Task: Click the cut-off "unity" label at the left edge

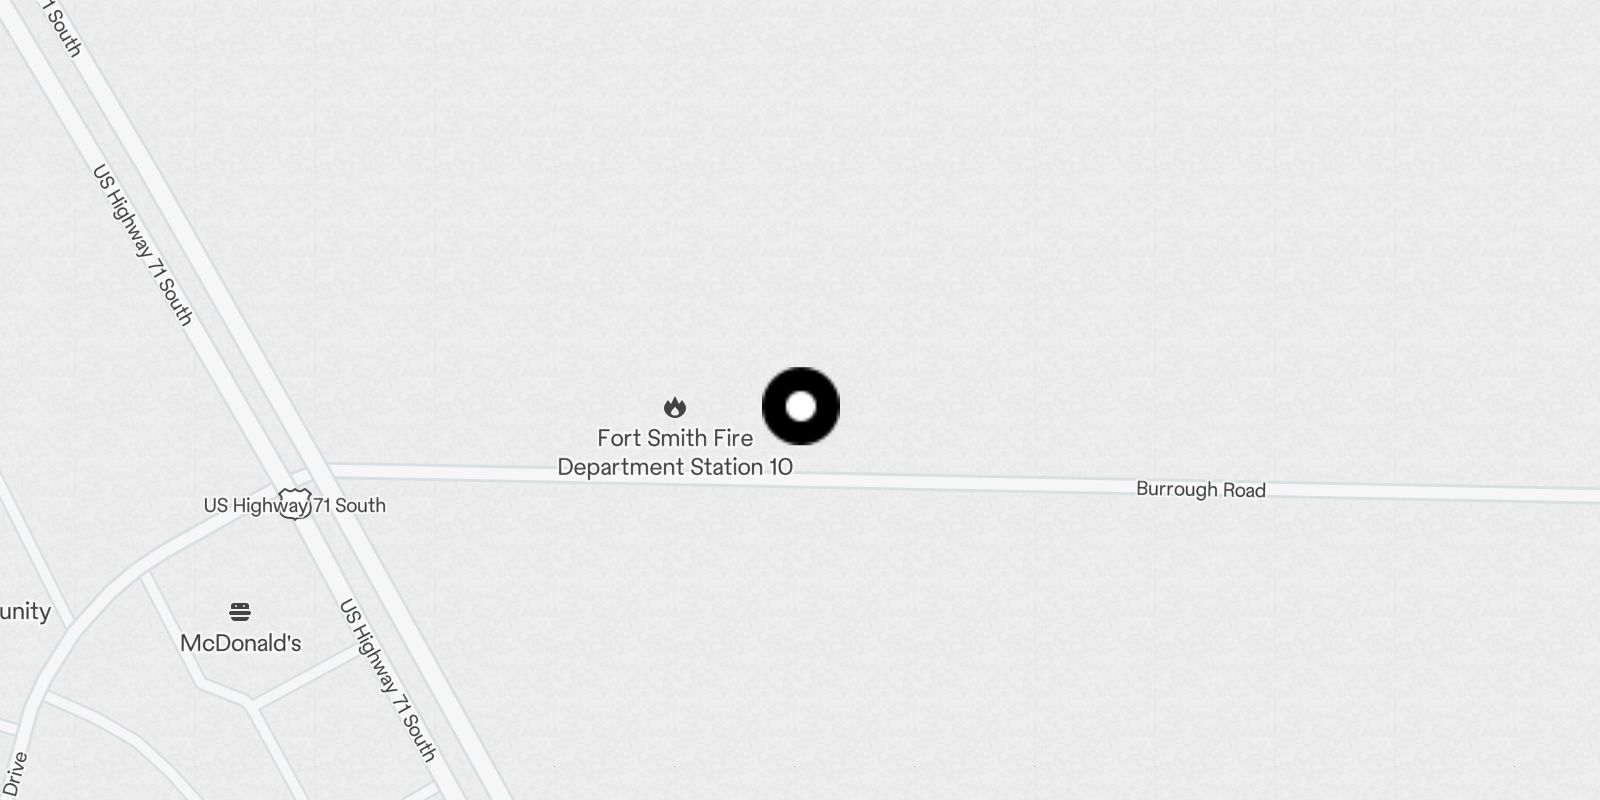Action: point(25,611)
